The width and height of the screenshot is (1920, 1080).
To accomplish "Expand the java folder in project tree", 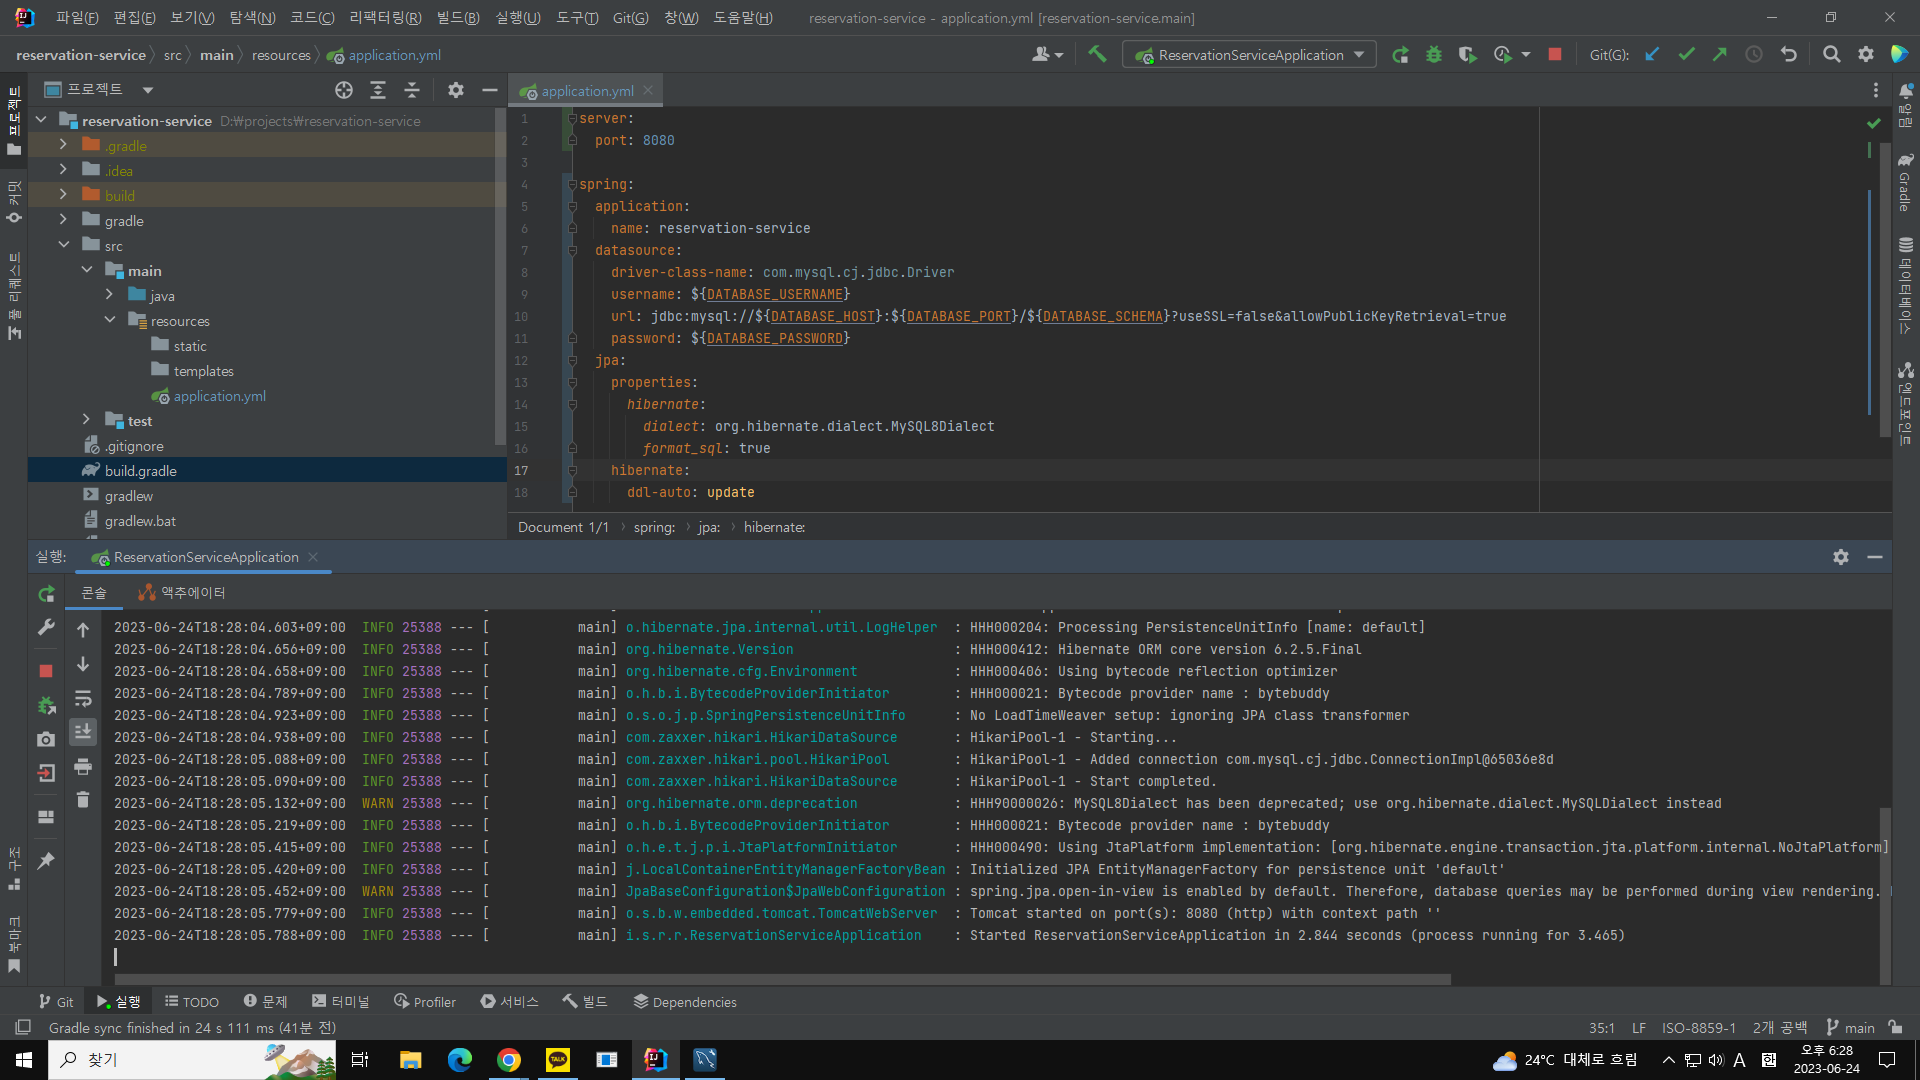I will [110, 295].
